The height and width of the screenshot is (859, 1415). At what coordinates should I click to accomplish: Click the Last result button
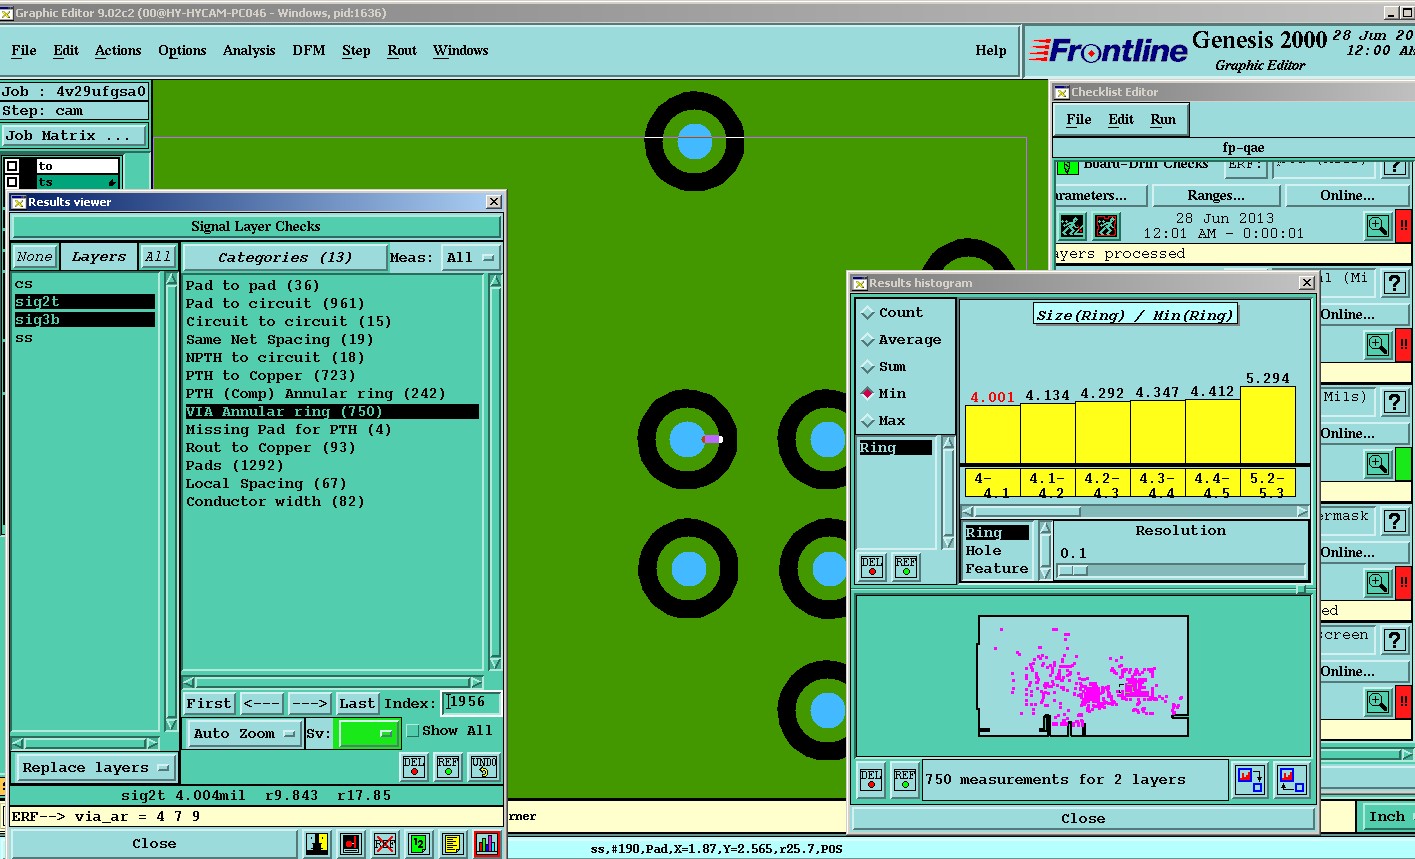coord(357,703)
